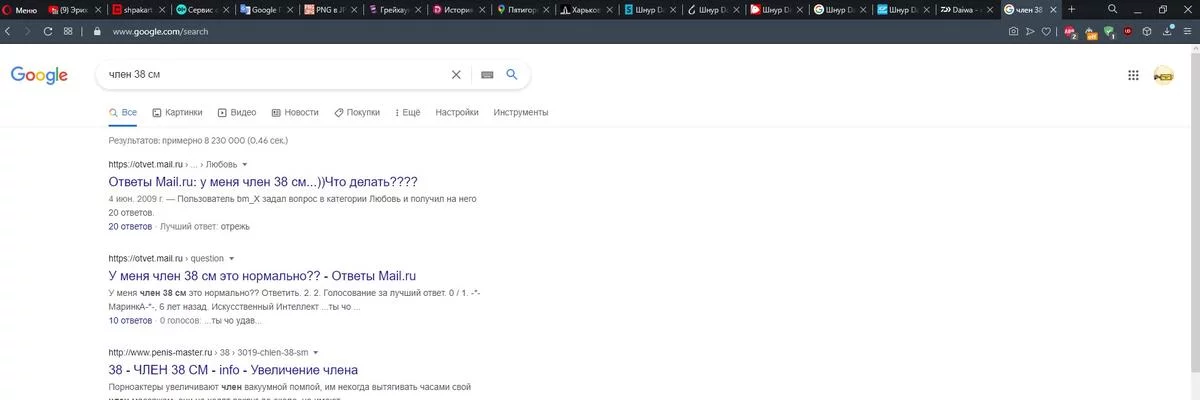Bookmark the page with the heart icon
The height and width of the screenshot is (400, 1200).
click(1046, 31)
